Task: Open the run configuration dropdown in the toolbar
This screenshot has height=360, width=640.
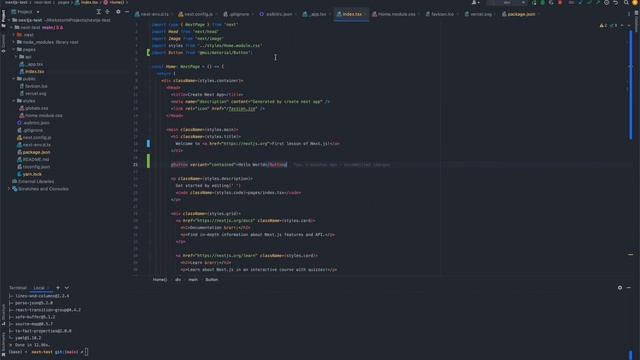Action: [507, 2]
